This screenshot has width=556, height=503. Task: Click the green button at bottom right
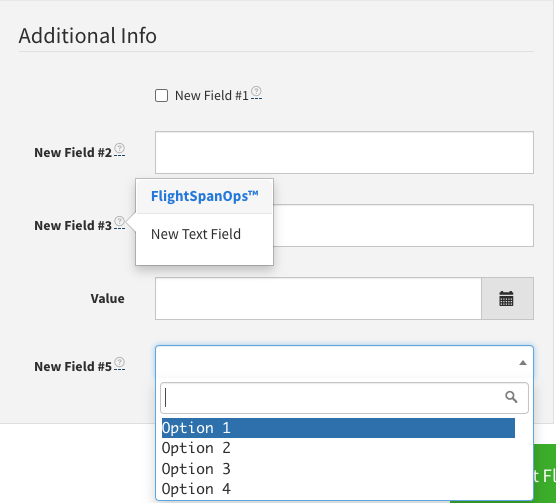point(543,474)
